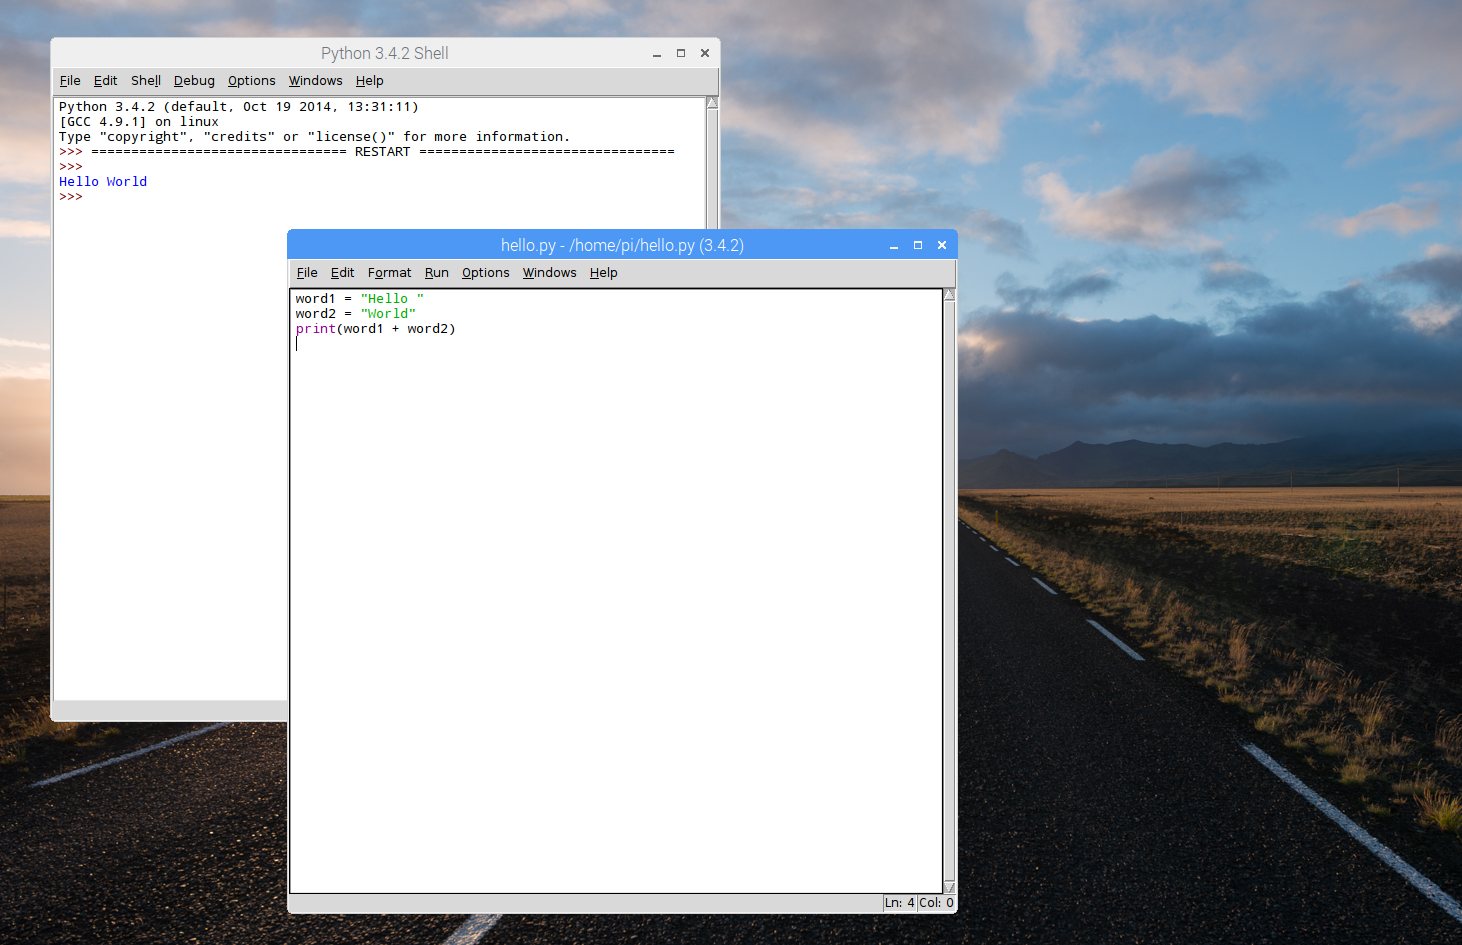Screen dimensions: 1462x945
Task: Click the Hello World output in the Shell
Action: pos(103,181)
